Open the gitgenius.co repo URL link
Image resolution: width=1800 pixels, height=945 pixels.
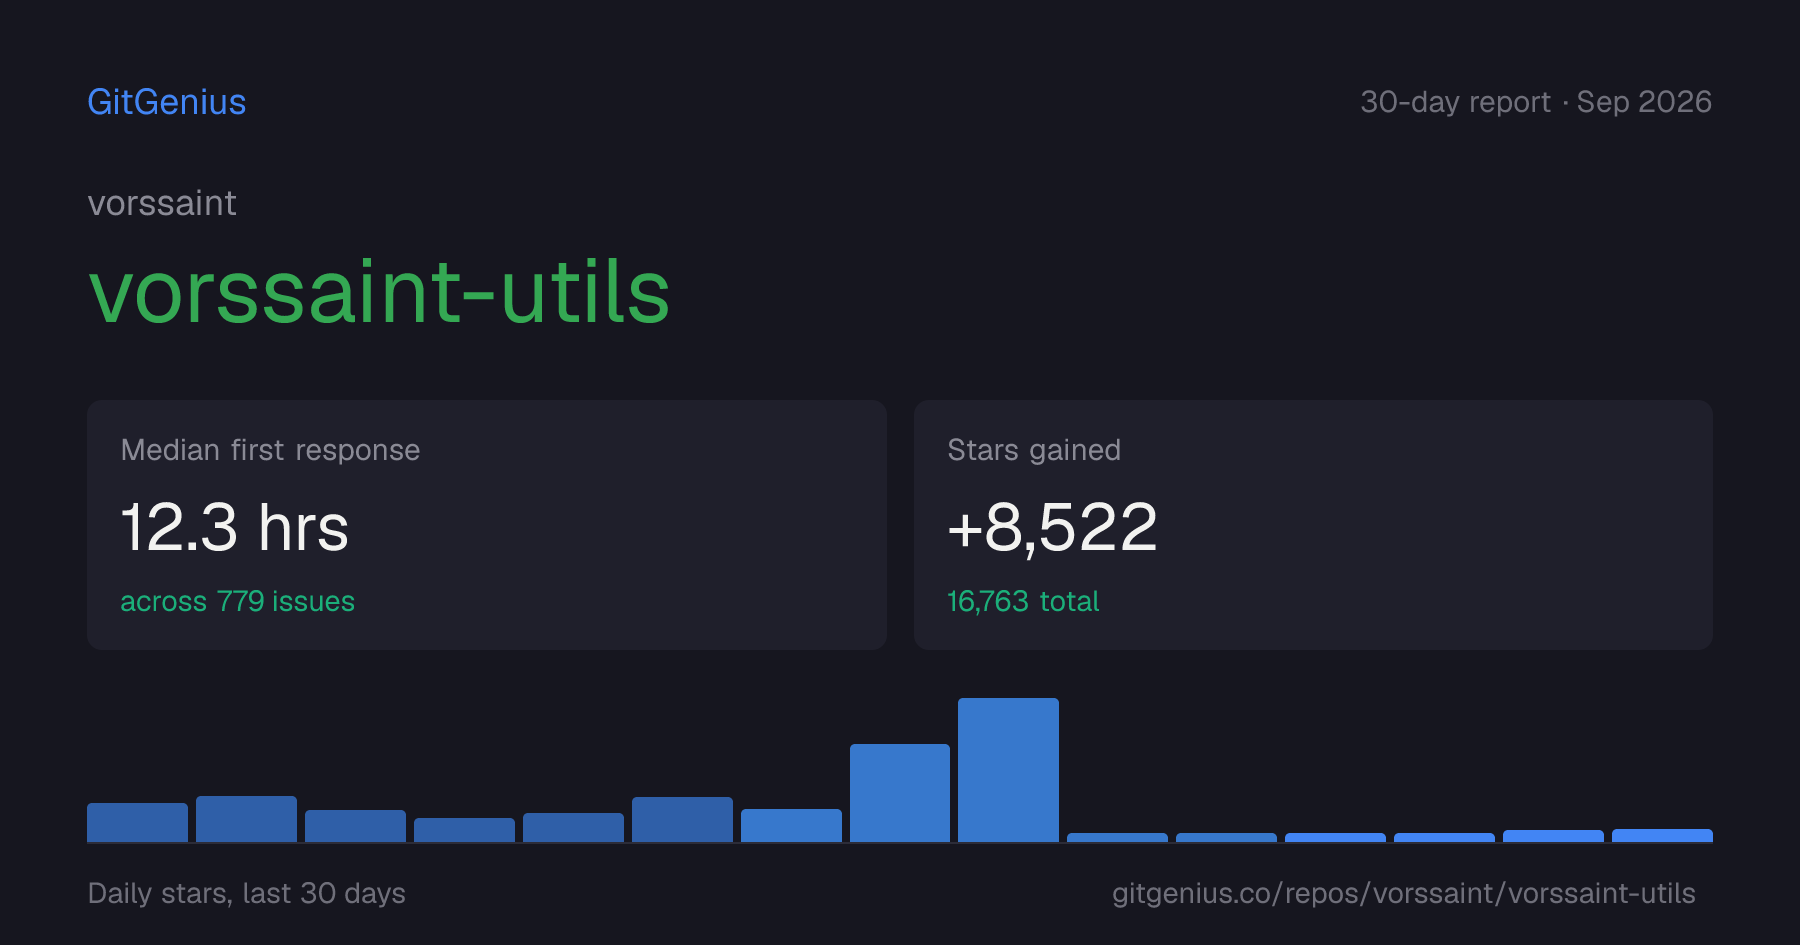[x=1404, y=893]
